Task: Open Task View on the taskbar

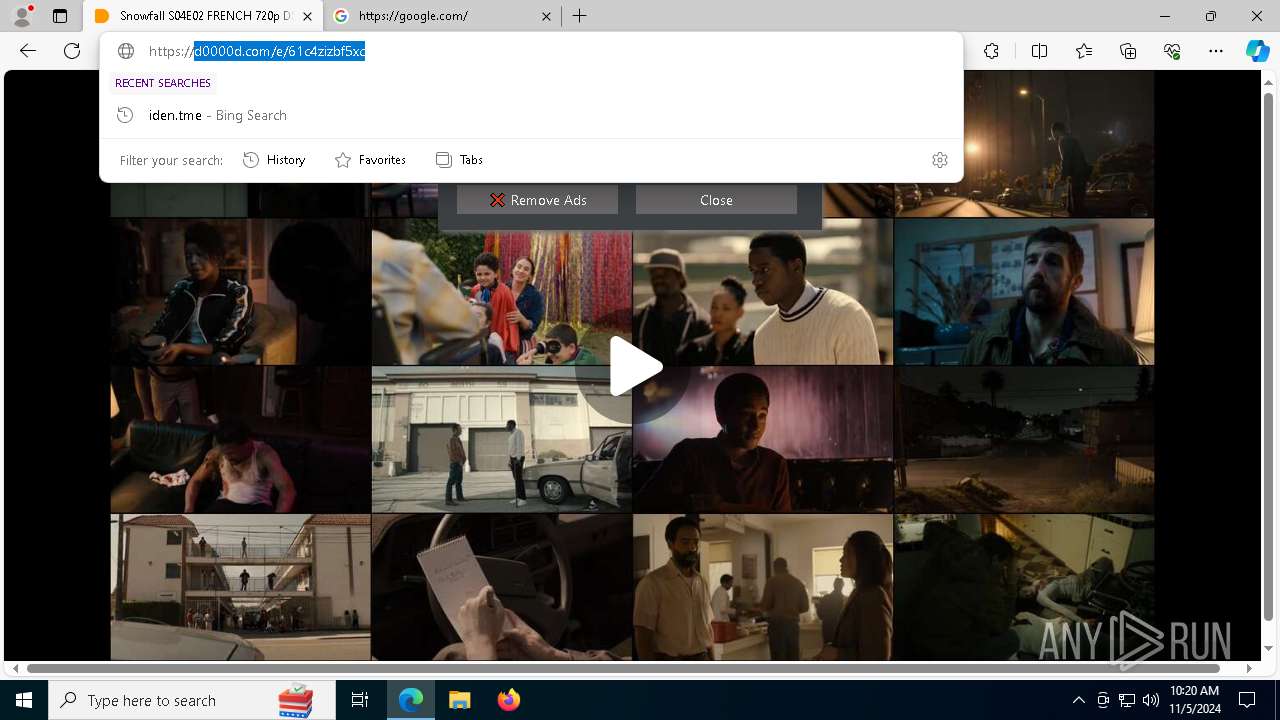Action: coord(360,700)
